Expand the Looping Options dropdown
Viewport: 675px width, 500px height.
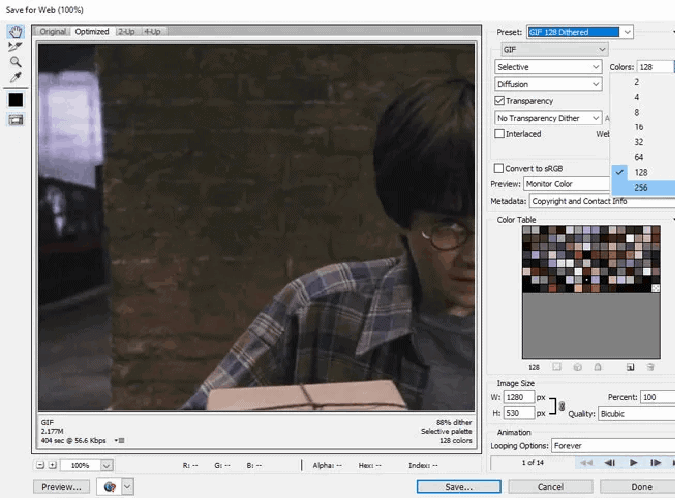click(600, 445)
